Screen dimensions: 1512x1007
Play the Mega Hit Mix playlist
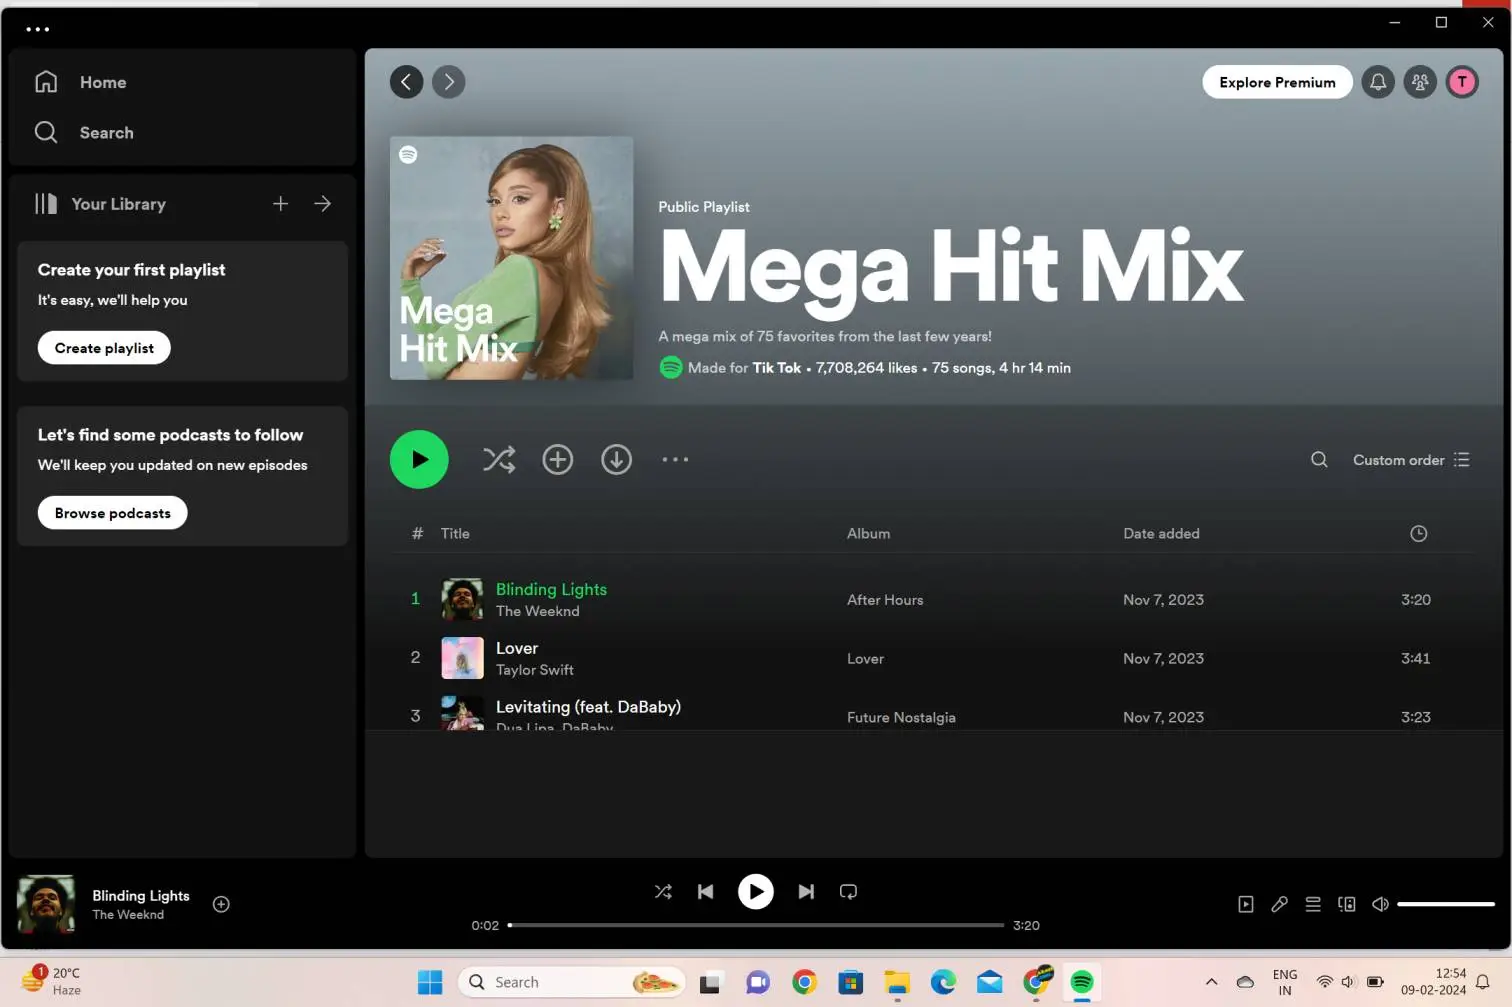[x=419, y=460]
